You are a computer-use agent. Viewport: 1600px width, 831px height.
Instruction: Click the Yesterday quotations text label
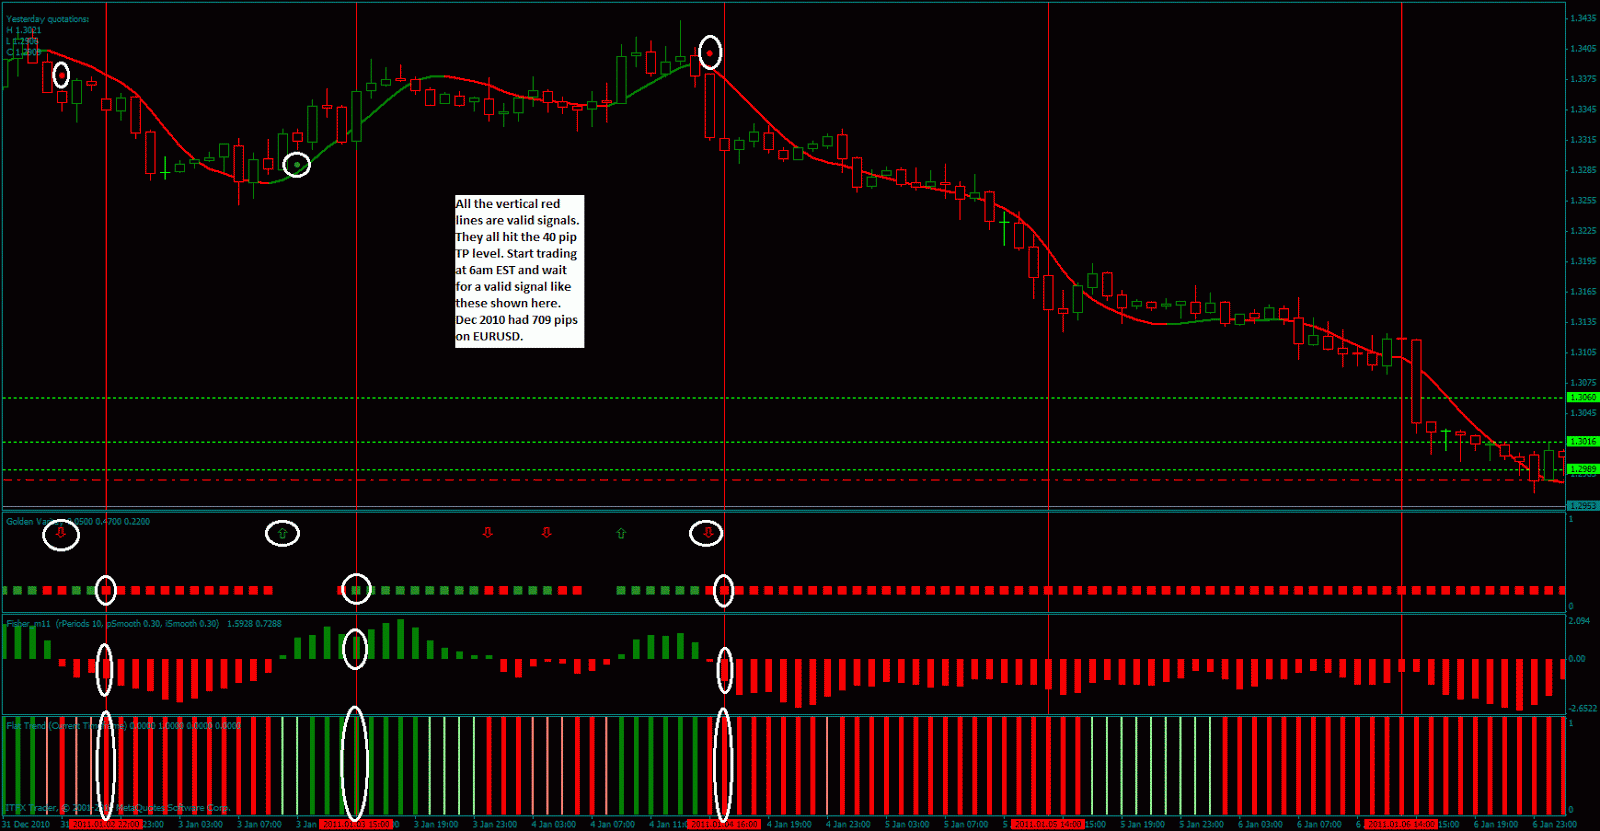coord(48,19)
